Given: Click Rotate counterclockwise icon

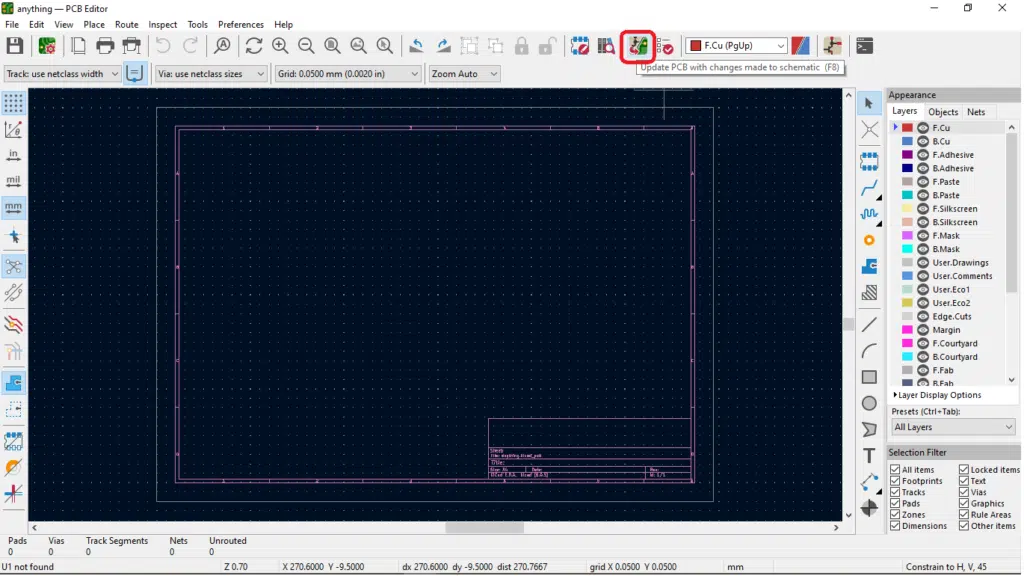Looking at the screenshot, I should [416, 46].
